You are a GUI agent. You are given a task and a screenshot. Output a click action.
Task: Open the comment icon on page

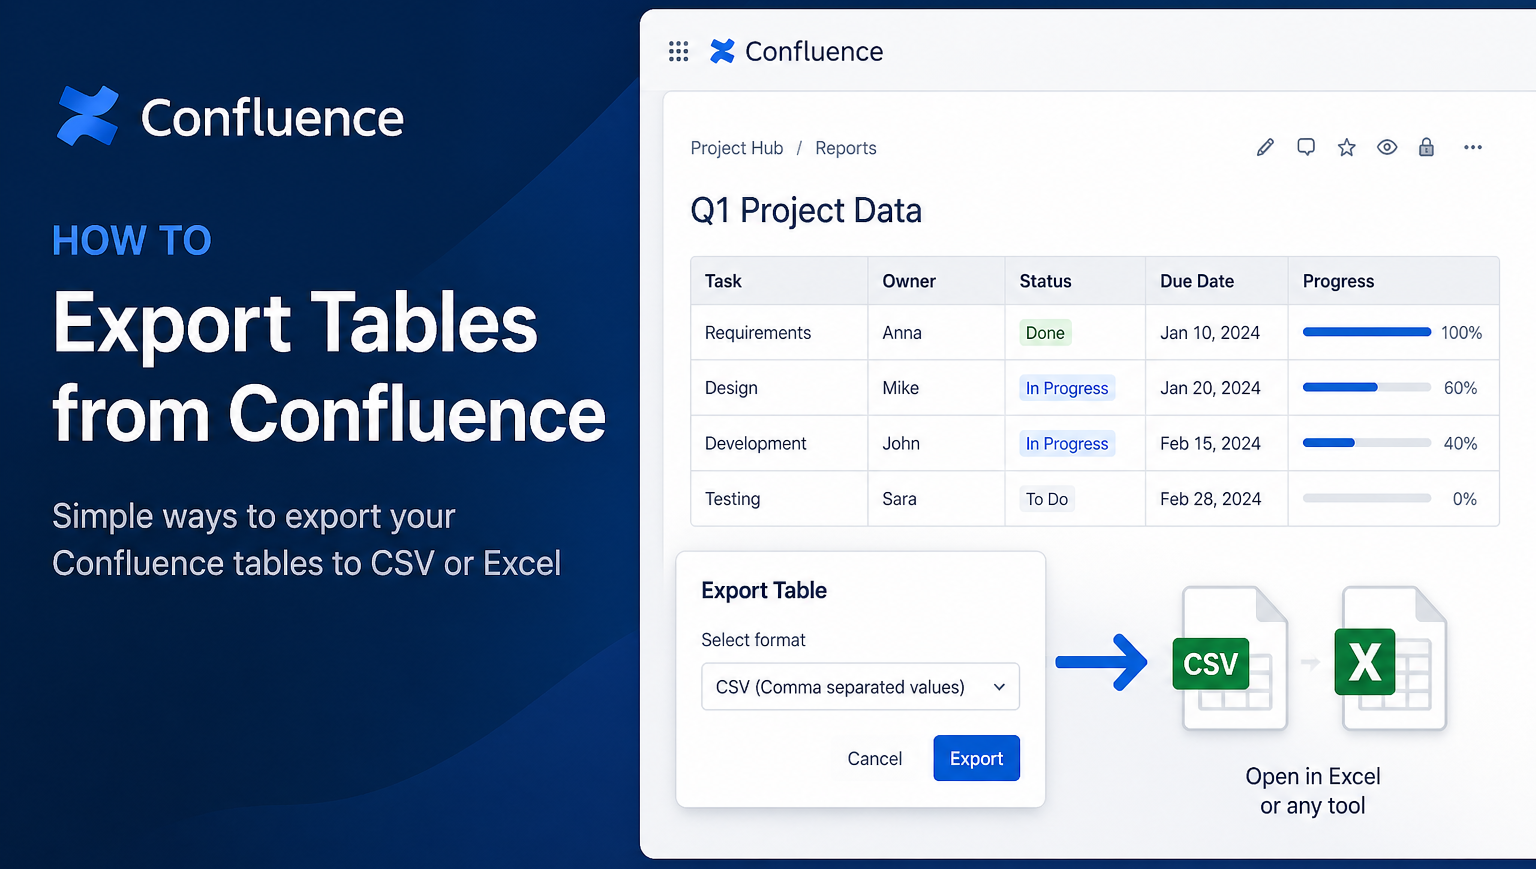pos(1306,148)
